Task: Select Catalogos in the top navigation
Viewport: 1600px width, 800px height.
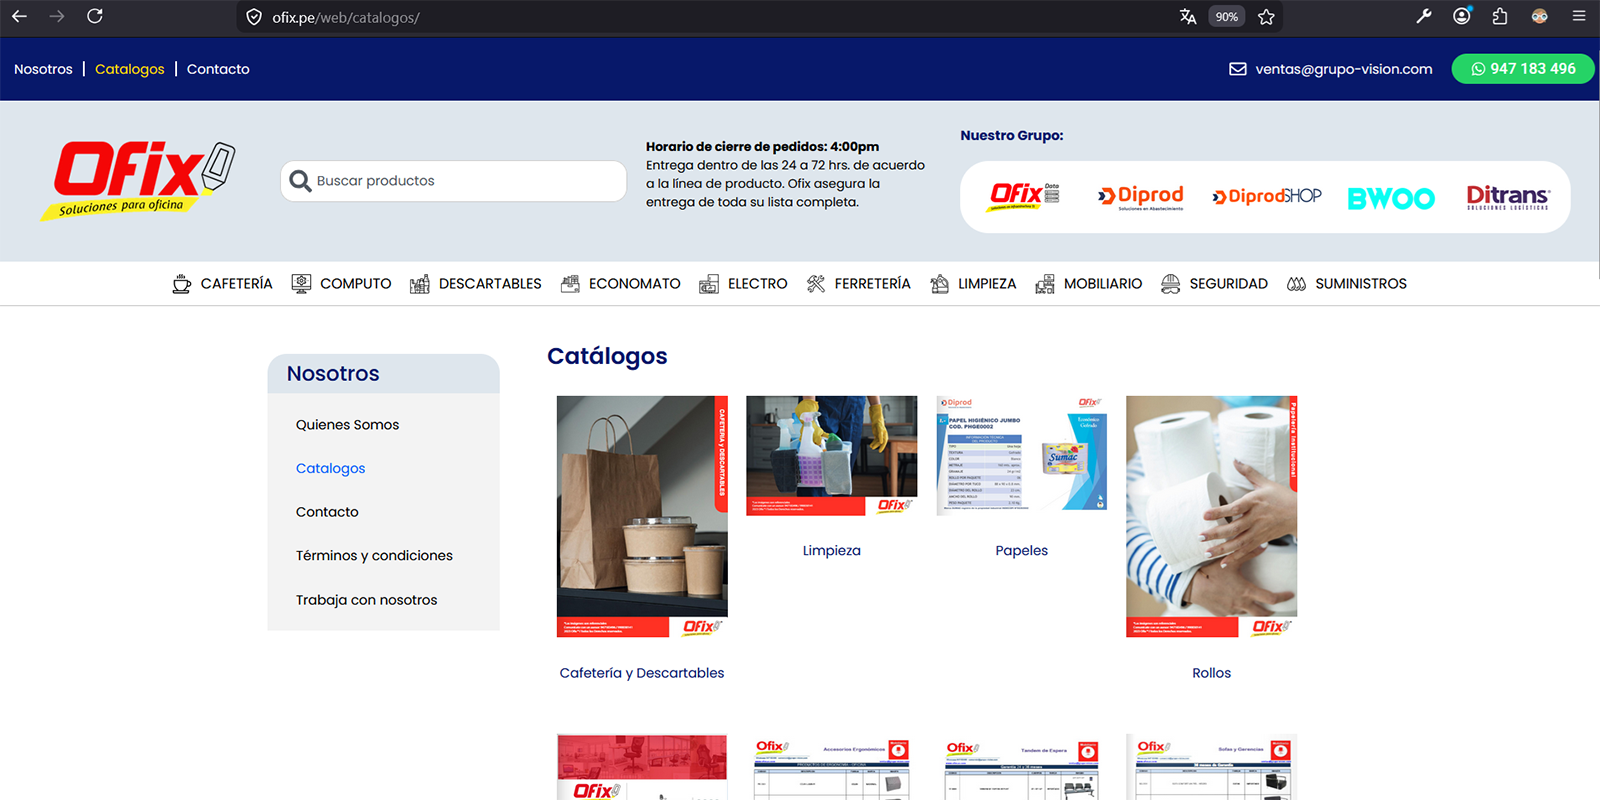Action: 130,69
